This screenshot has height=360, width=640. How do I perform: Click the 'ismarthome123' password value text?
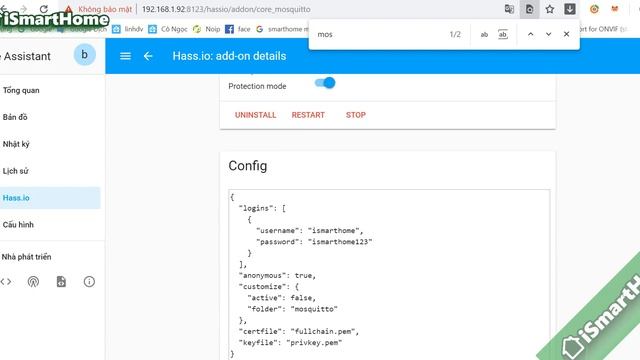[x=340, y=242]
